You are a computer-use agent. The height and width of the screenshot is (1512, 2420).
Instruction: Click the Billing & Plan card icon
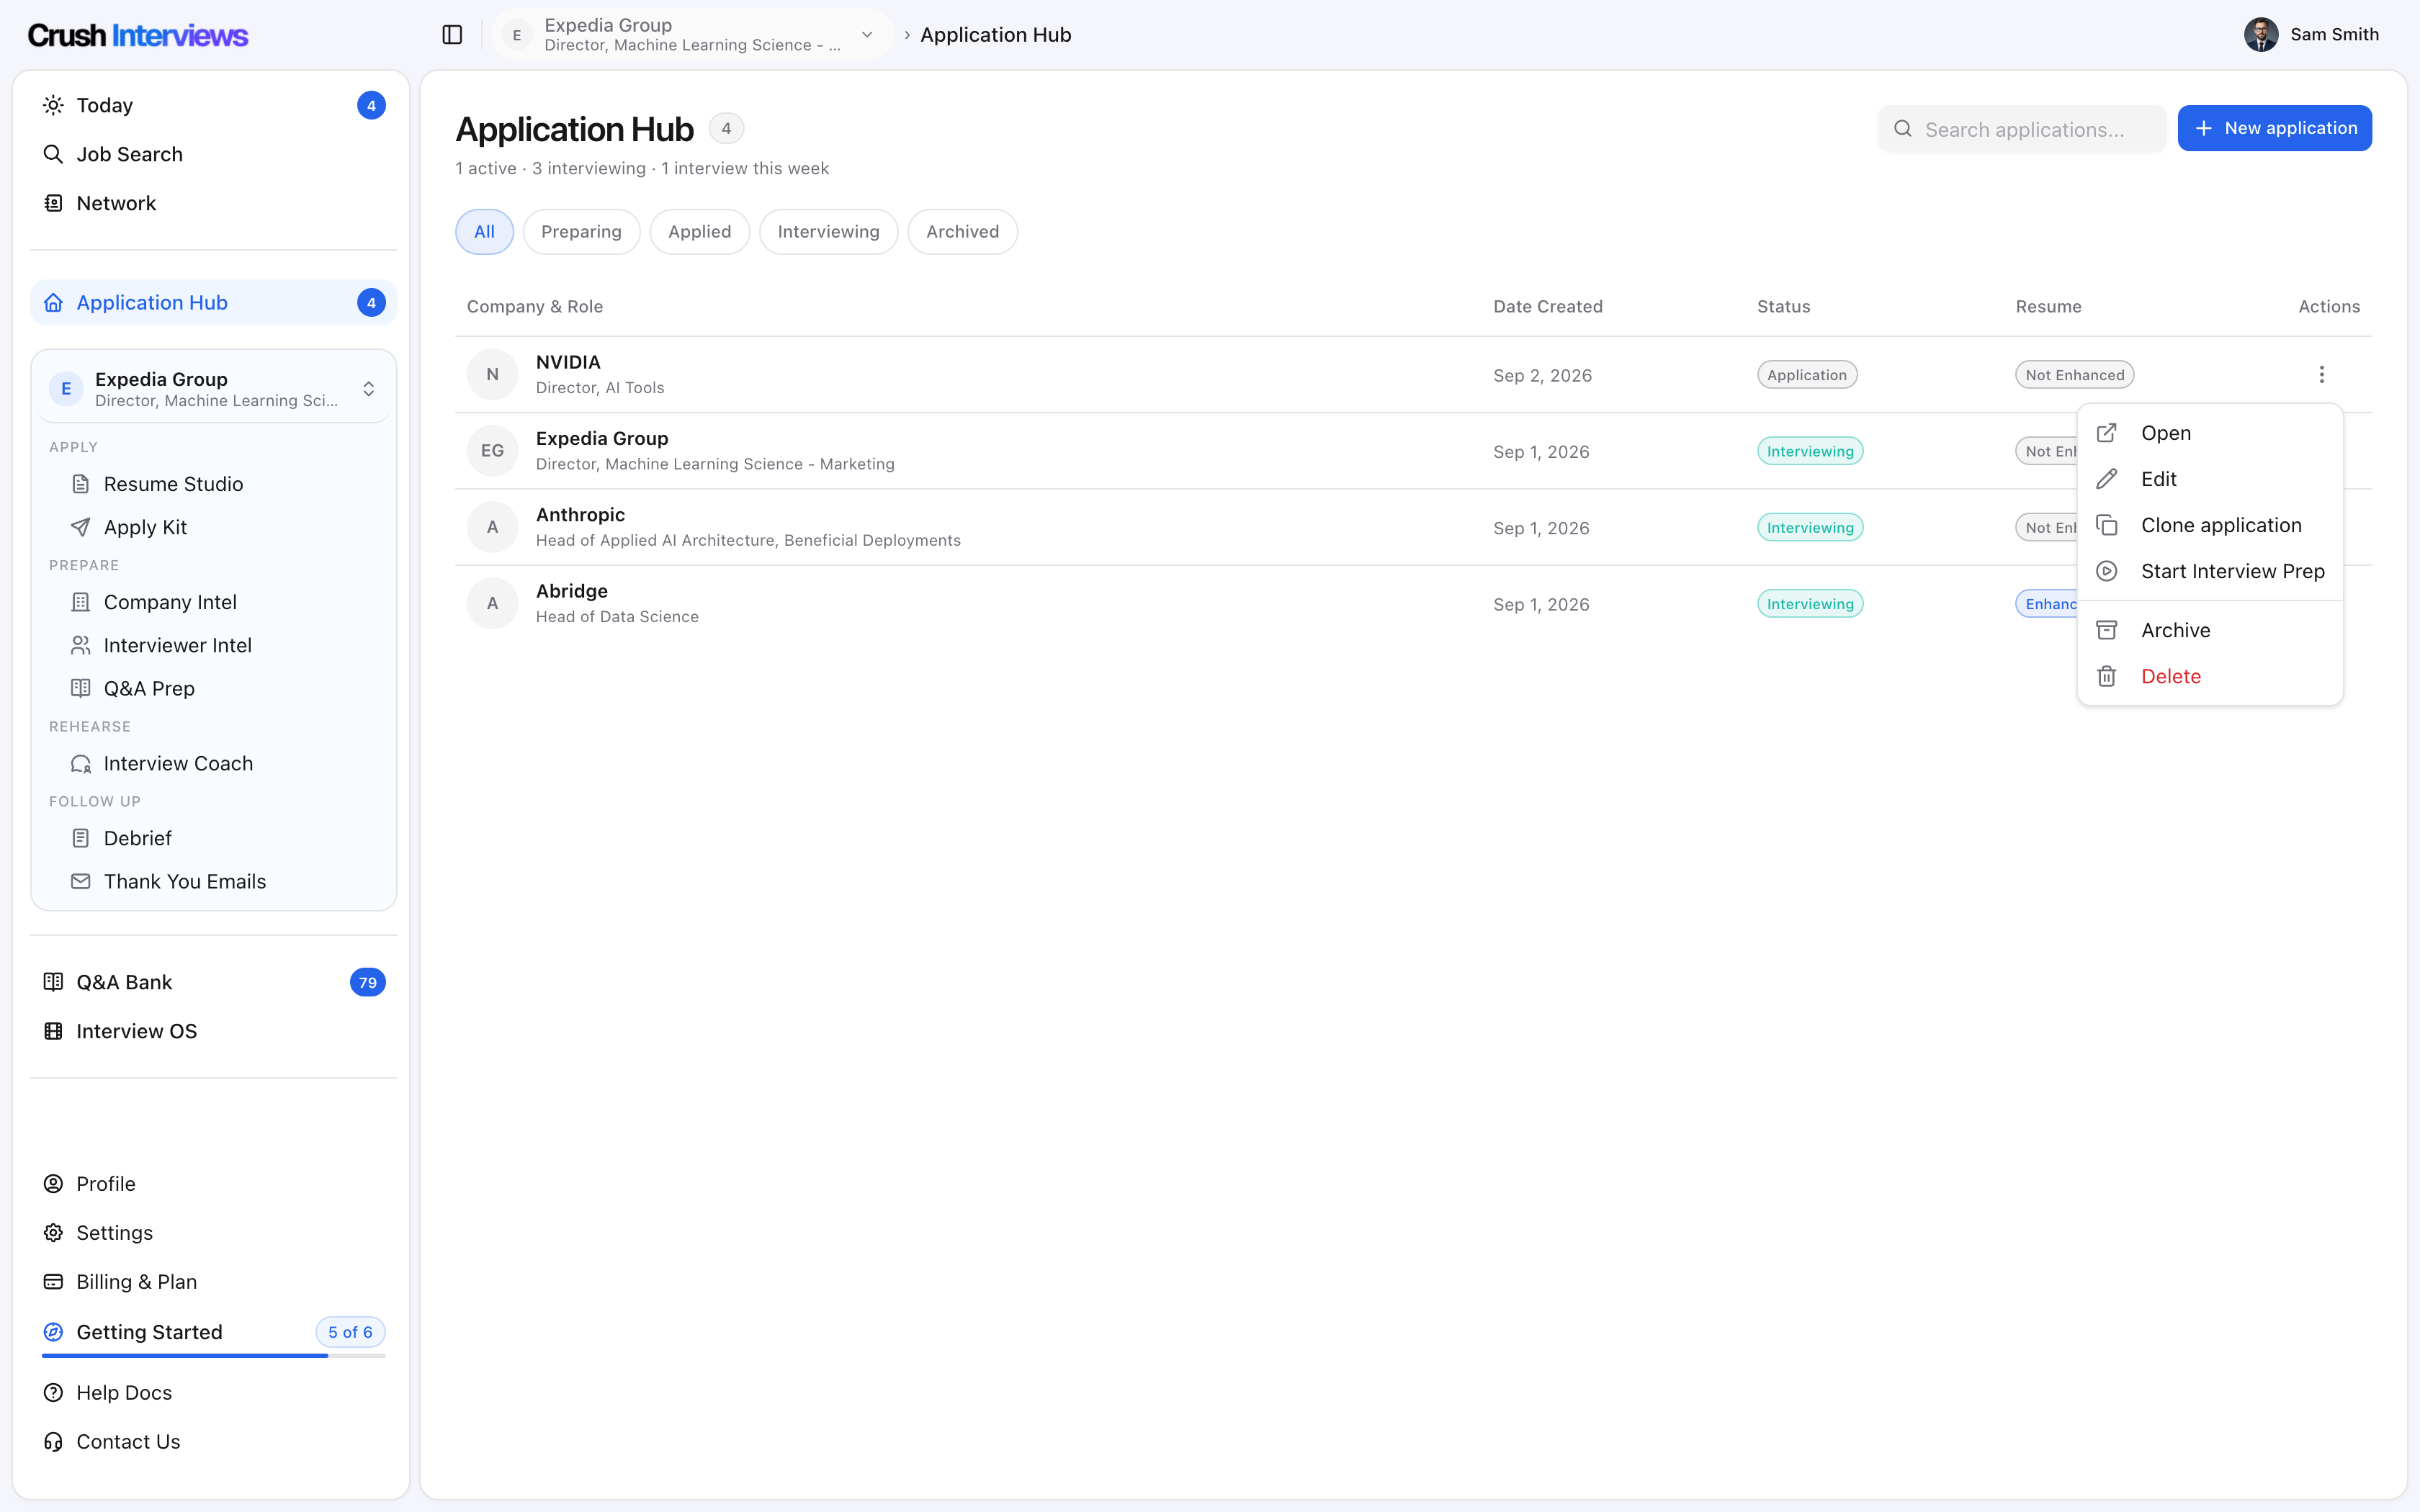[53, 1282]
